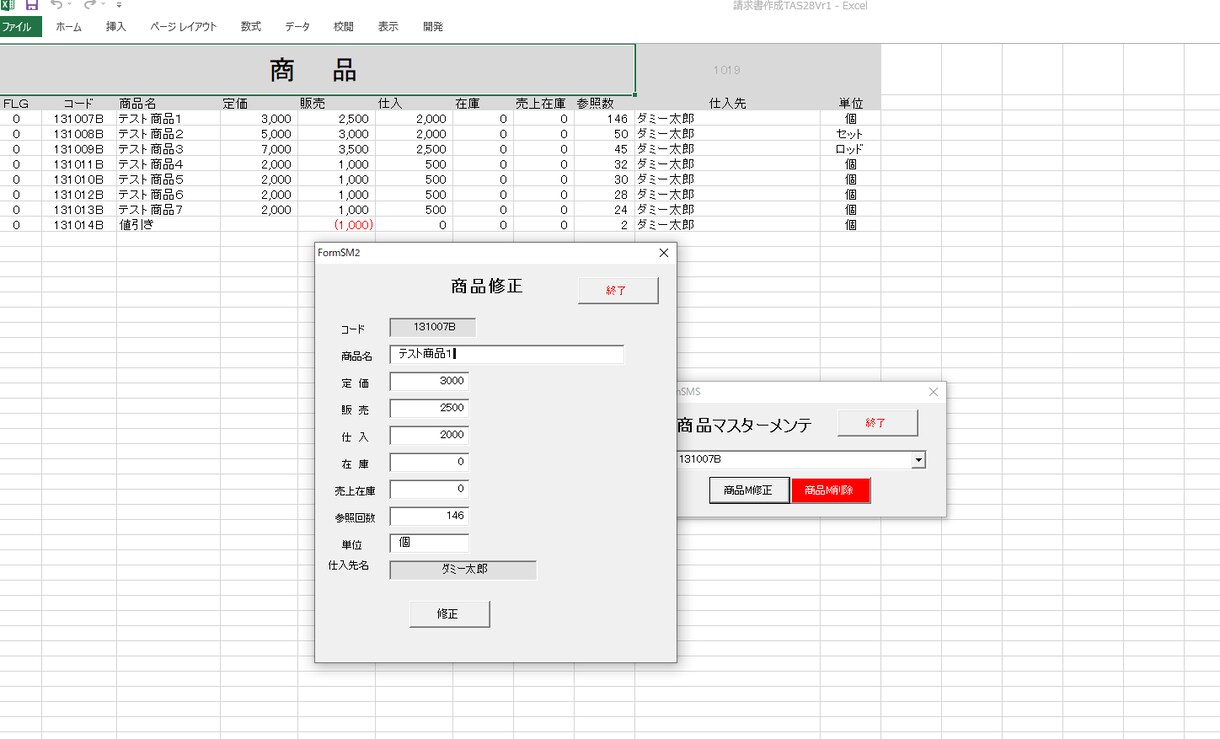1220x739 pixels.
Task: Open the quick access toolbar customize arrow
Action: tap(119, 5)
